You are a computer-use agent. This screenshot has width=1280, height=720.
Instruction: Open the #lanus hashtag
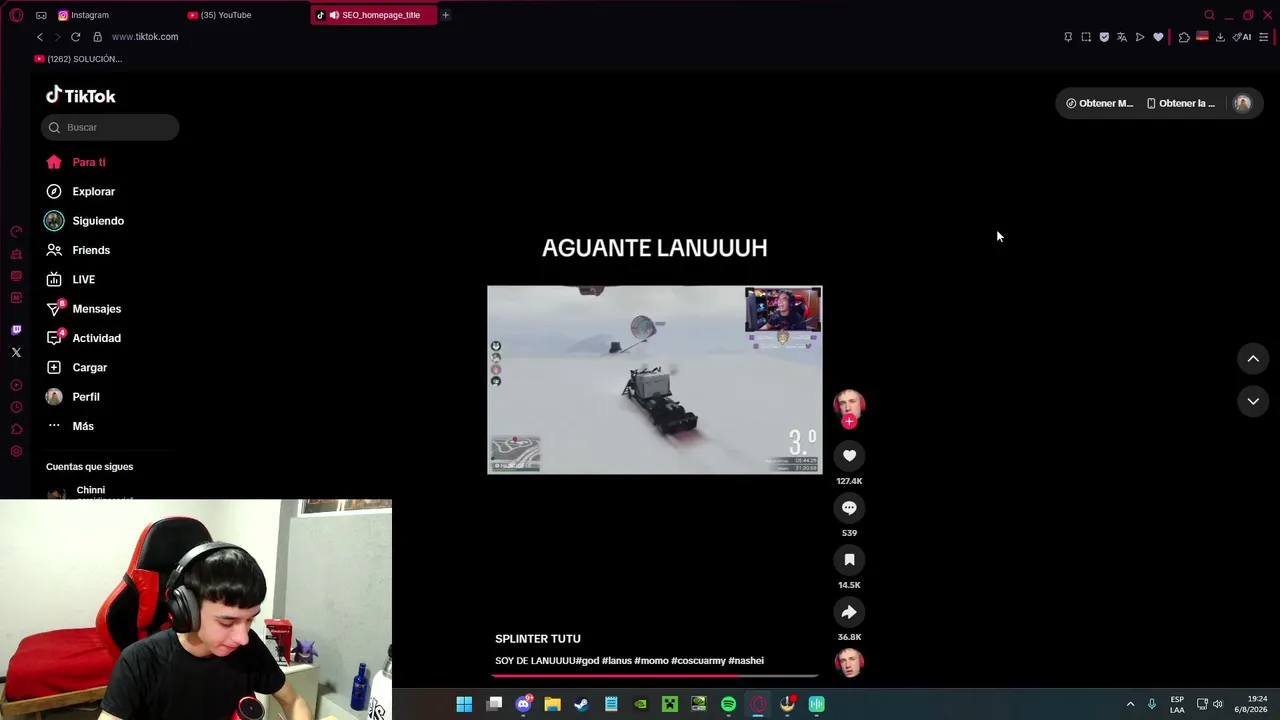click(x=616, y=661)
